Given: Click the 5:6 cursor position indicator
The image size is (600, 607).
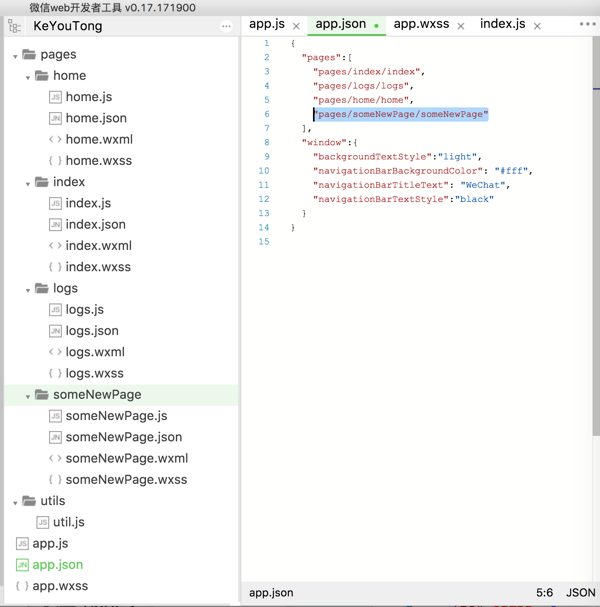Looking at the screenshot, I should point(544,593).
